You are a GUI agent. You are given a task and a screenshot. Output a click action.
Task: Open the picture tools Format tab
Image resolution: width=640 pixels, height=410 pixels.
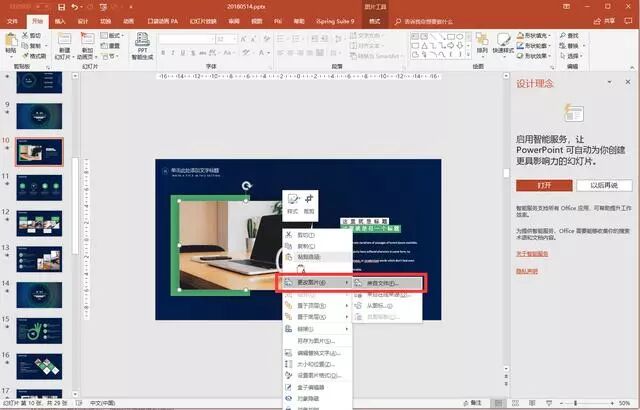(374, 21)
